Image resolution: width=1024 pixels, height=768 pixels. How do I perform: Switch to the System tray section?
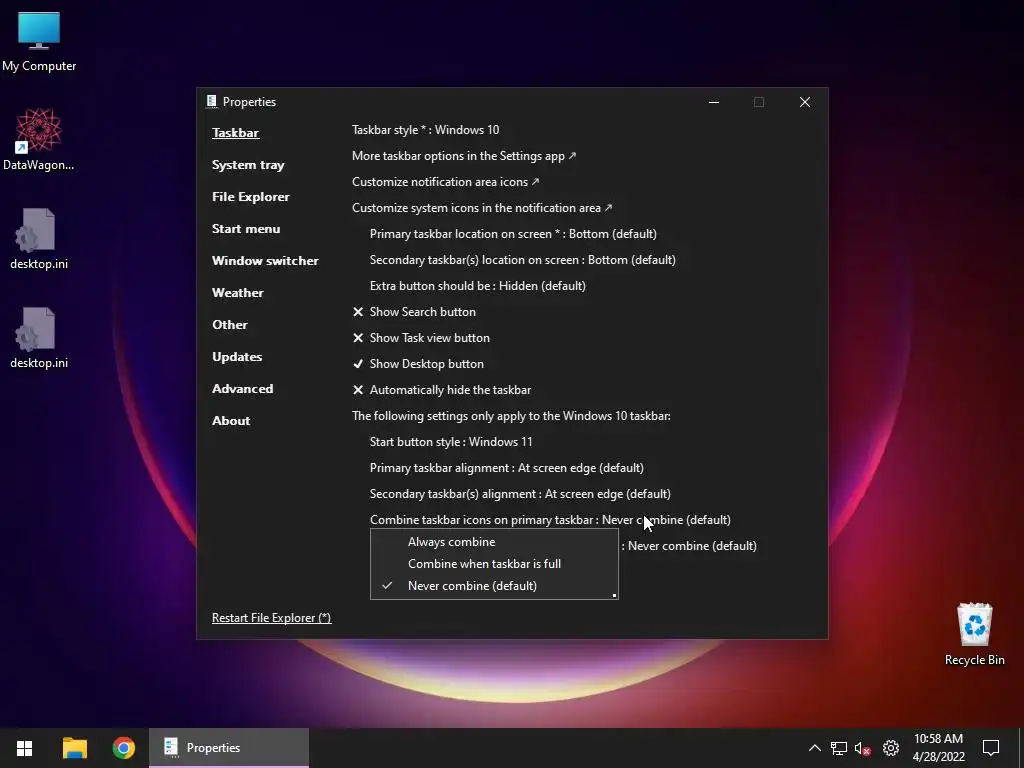[248, 165]
